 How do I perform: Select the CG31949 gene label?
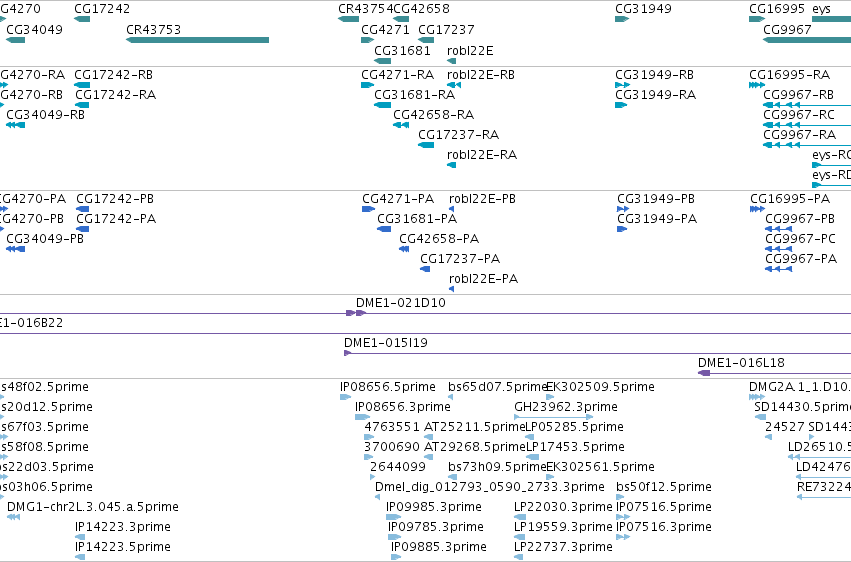coord(643,9)
